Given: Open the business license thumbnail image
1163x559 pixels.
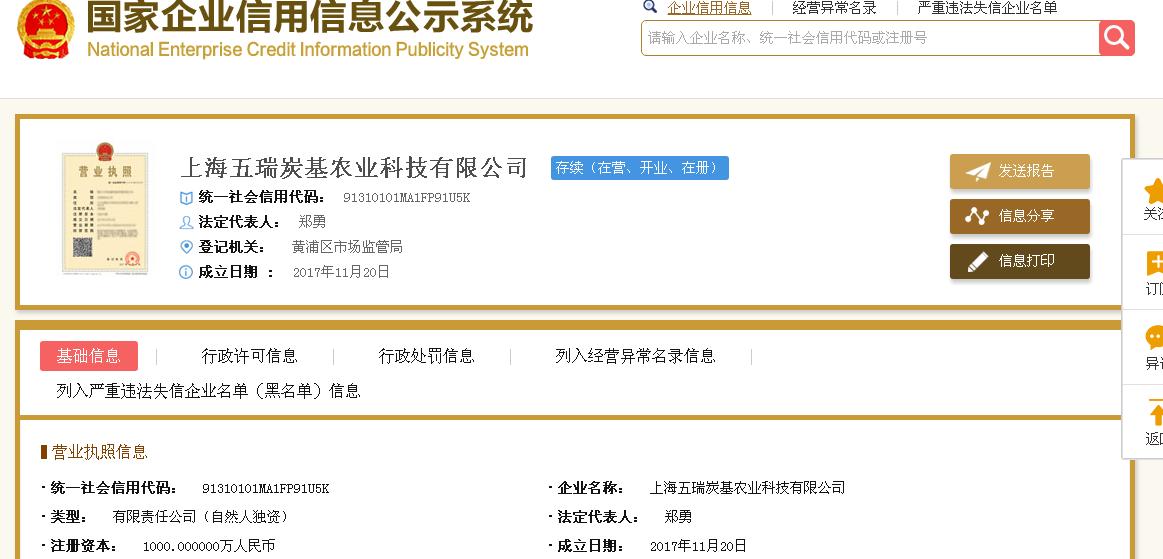Looking at the screenshot, I should pyautogui.click(x=105, y=209).
